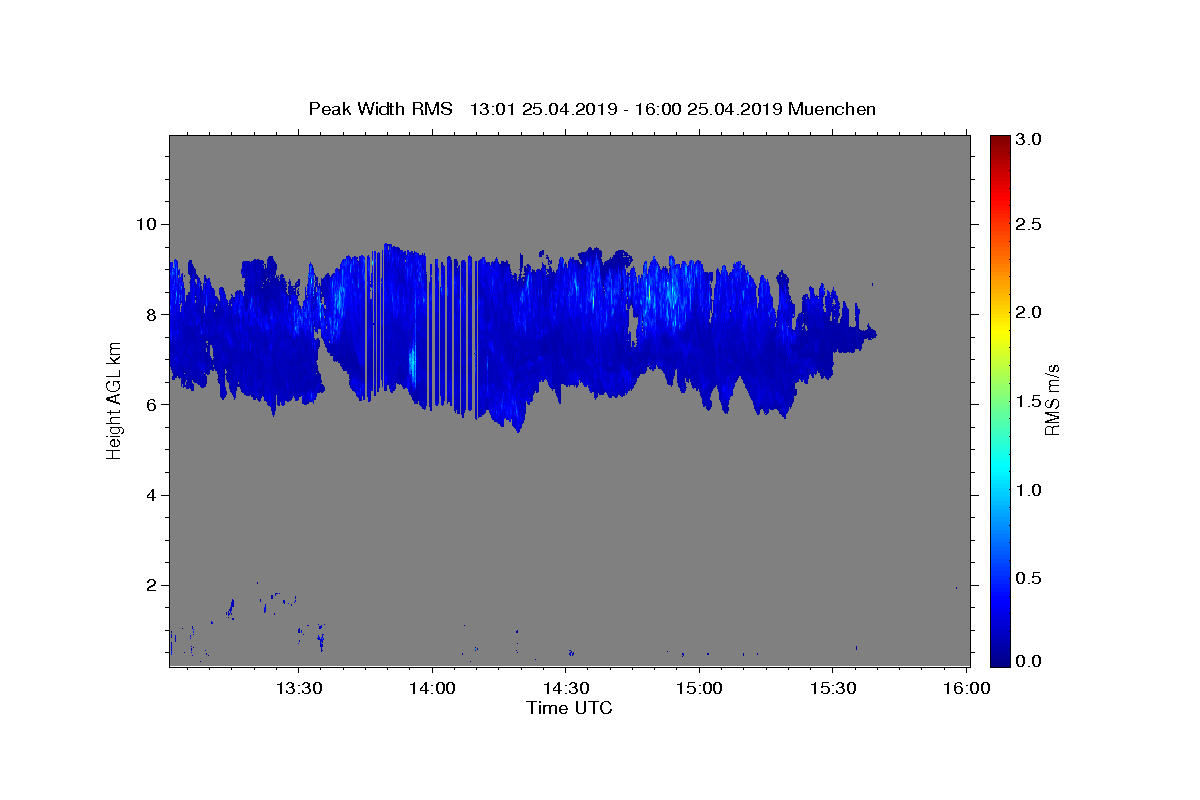The image size is (1200, 800).
Task: Click the 15:00 time axis label
Action: tap(699, 688)
